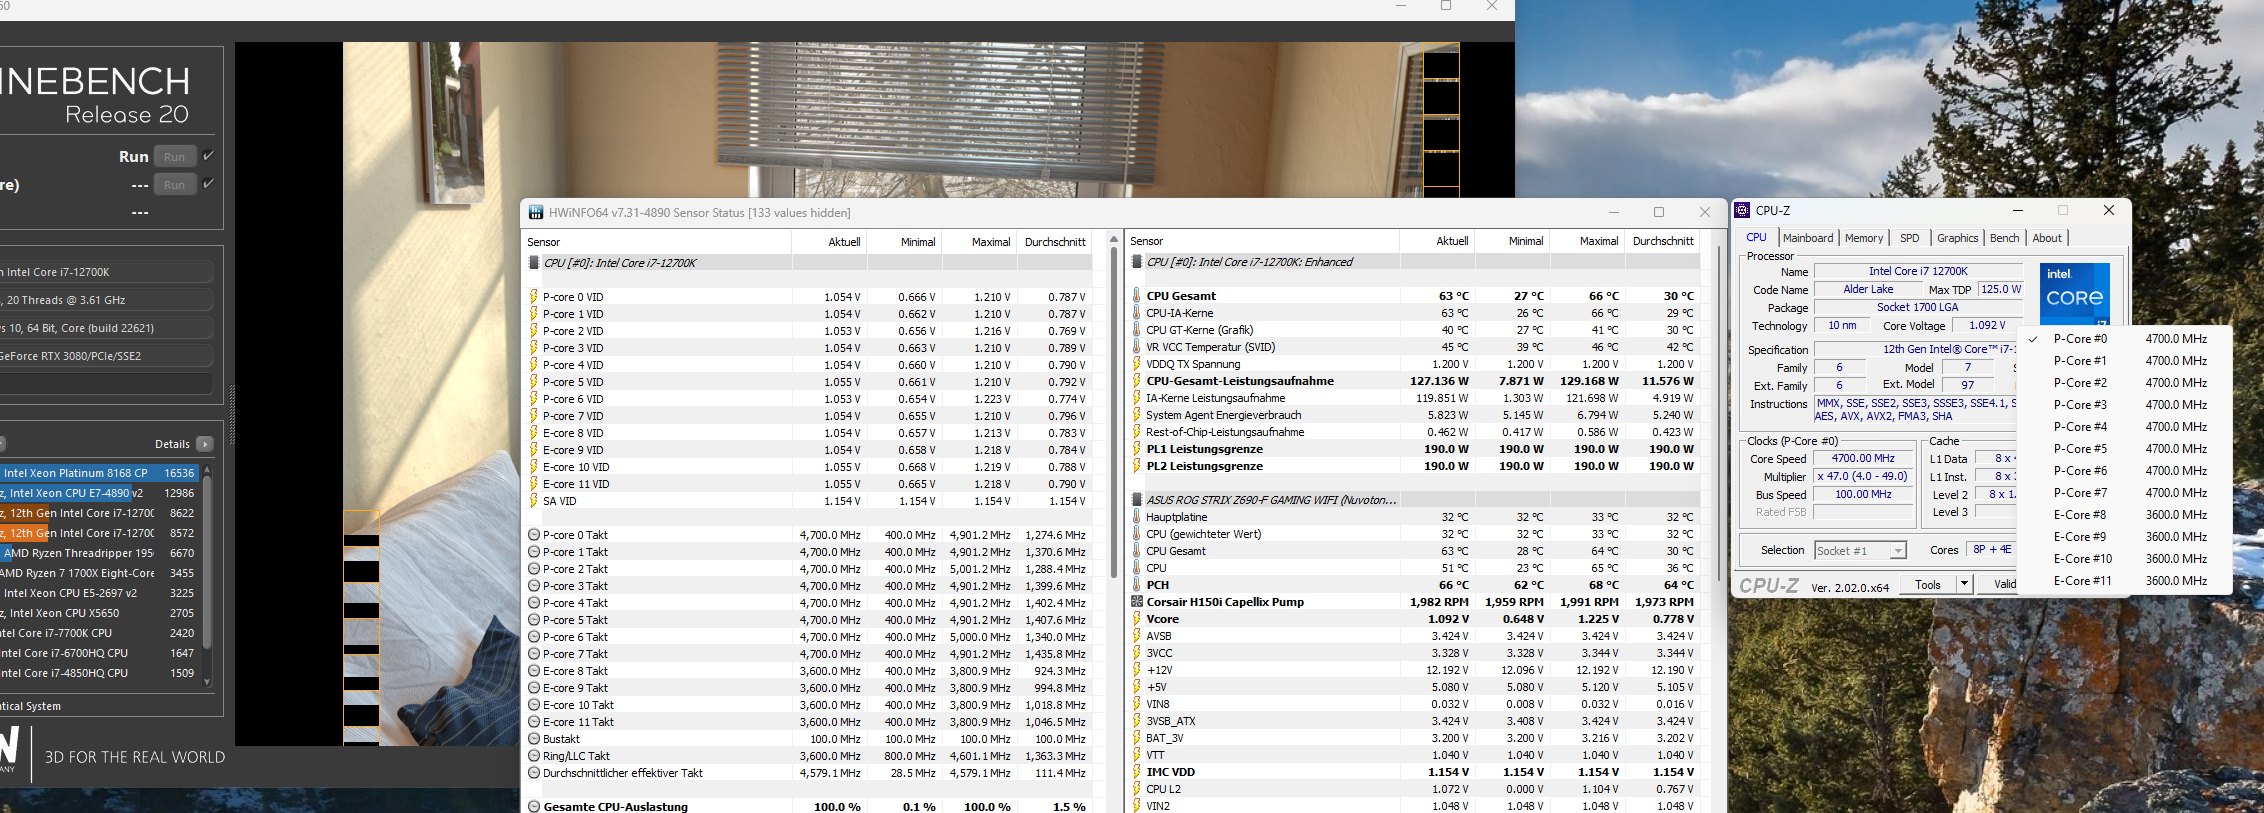Click the Multiplier value field in CPU-Z

[1863, 477]
